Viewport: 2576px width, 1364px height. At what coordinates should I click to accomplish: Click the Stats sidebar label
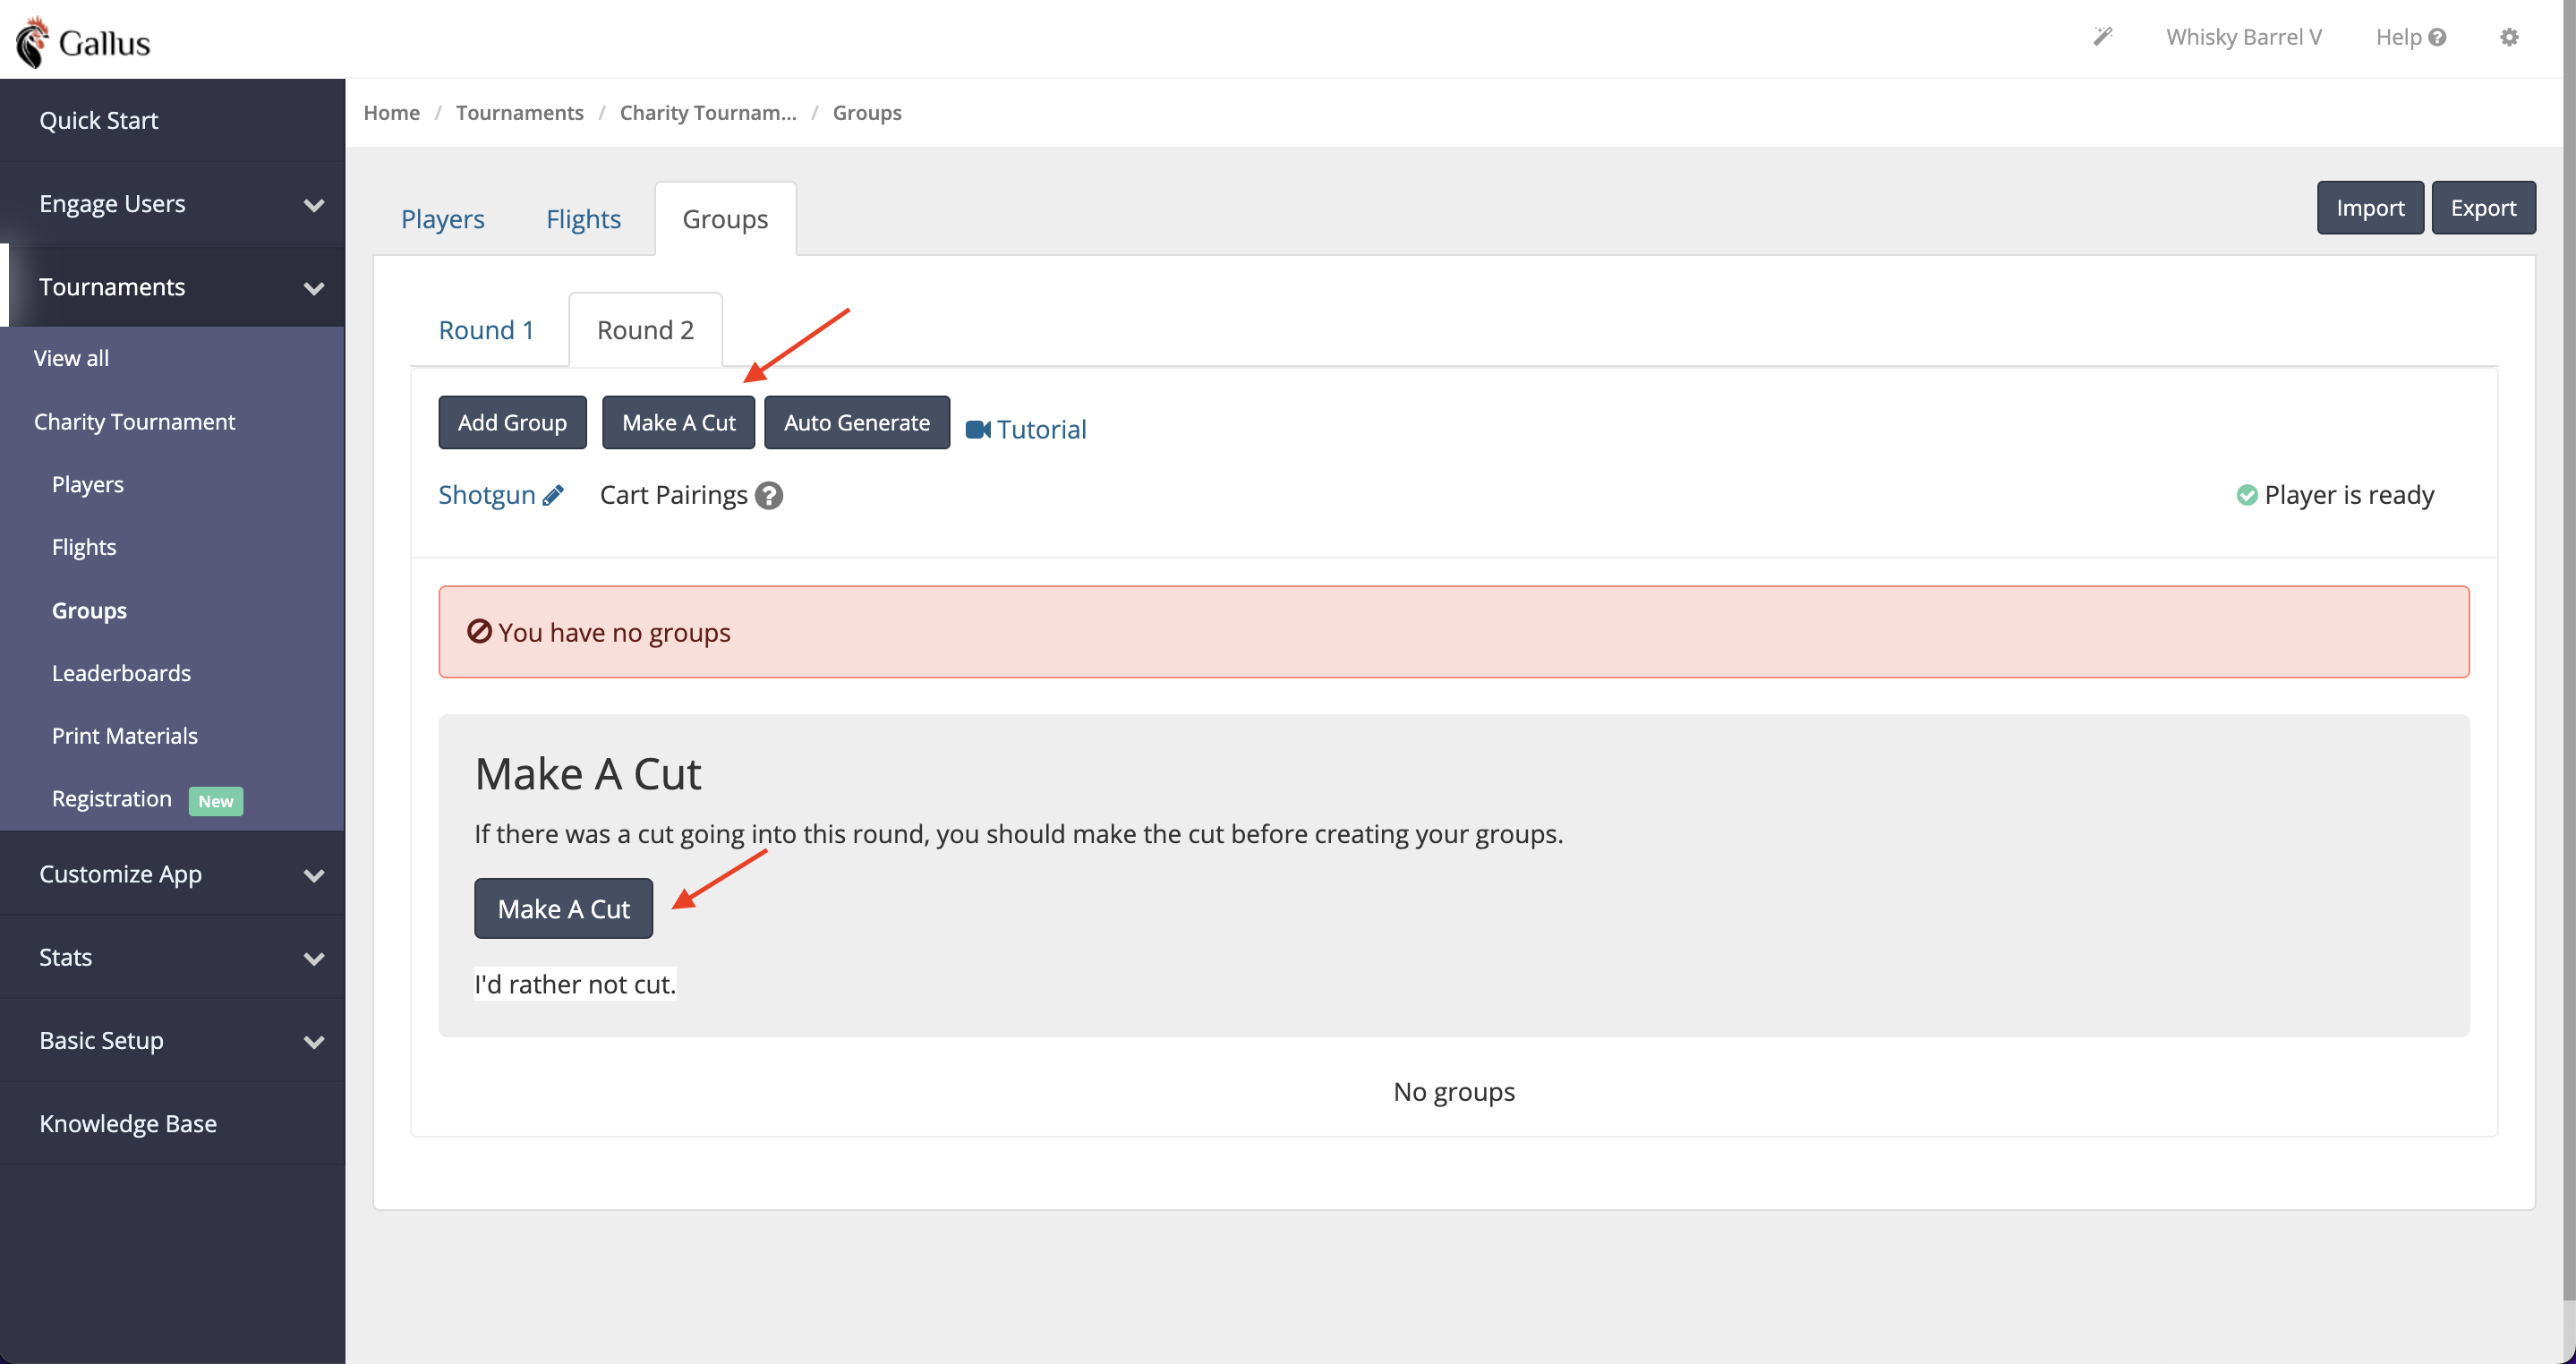tap(65, 957)
